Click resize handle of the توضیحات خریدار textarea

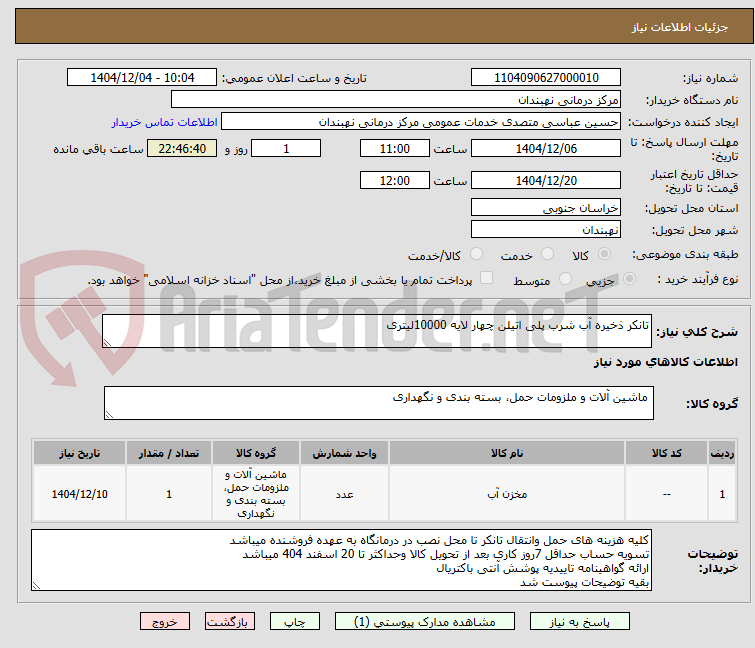(36, 586)
